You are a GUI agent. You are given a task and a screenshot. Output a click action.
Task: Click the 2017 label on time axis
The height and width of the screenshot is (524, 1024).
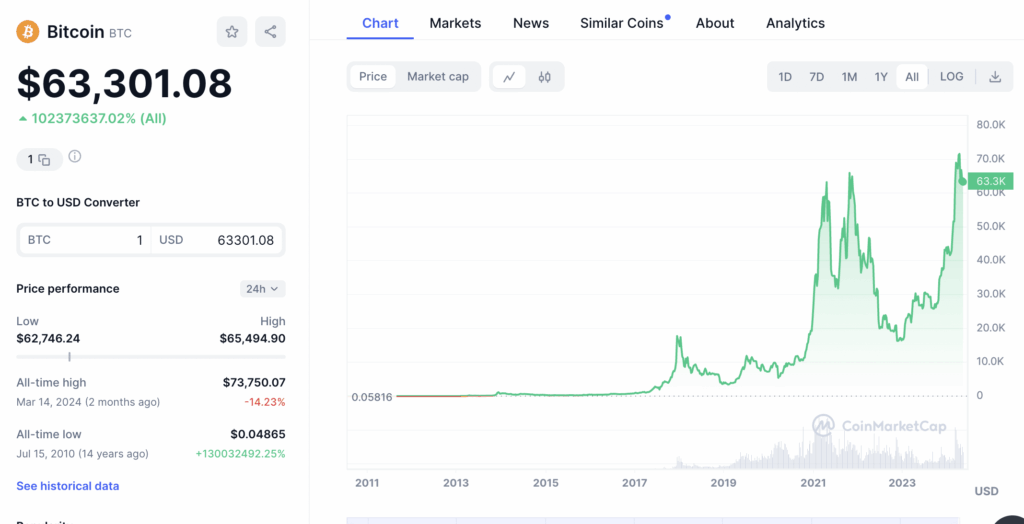[x=634, y=483]
